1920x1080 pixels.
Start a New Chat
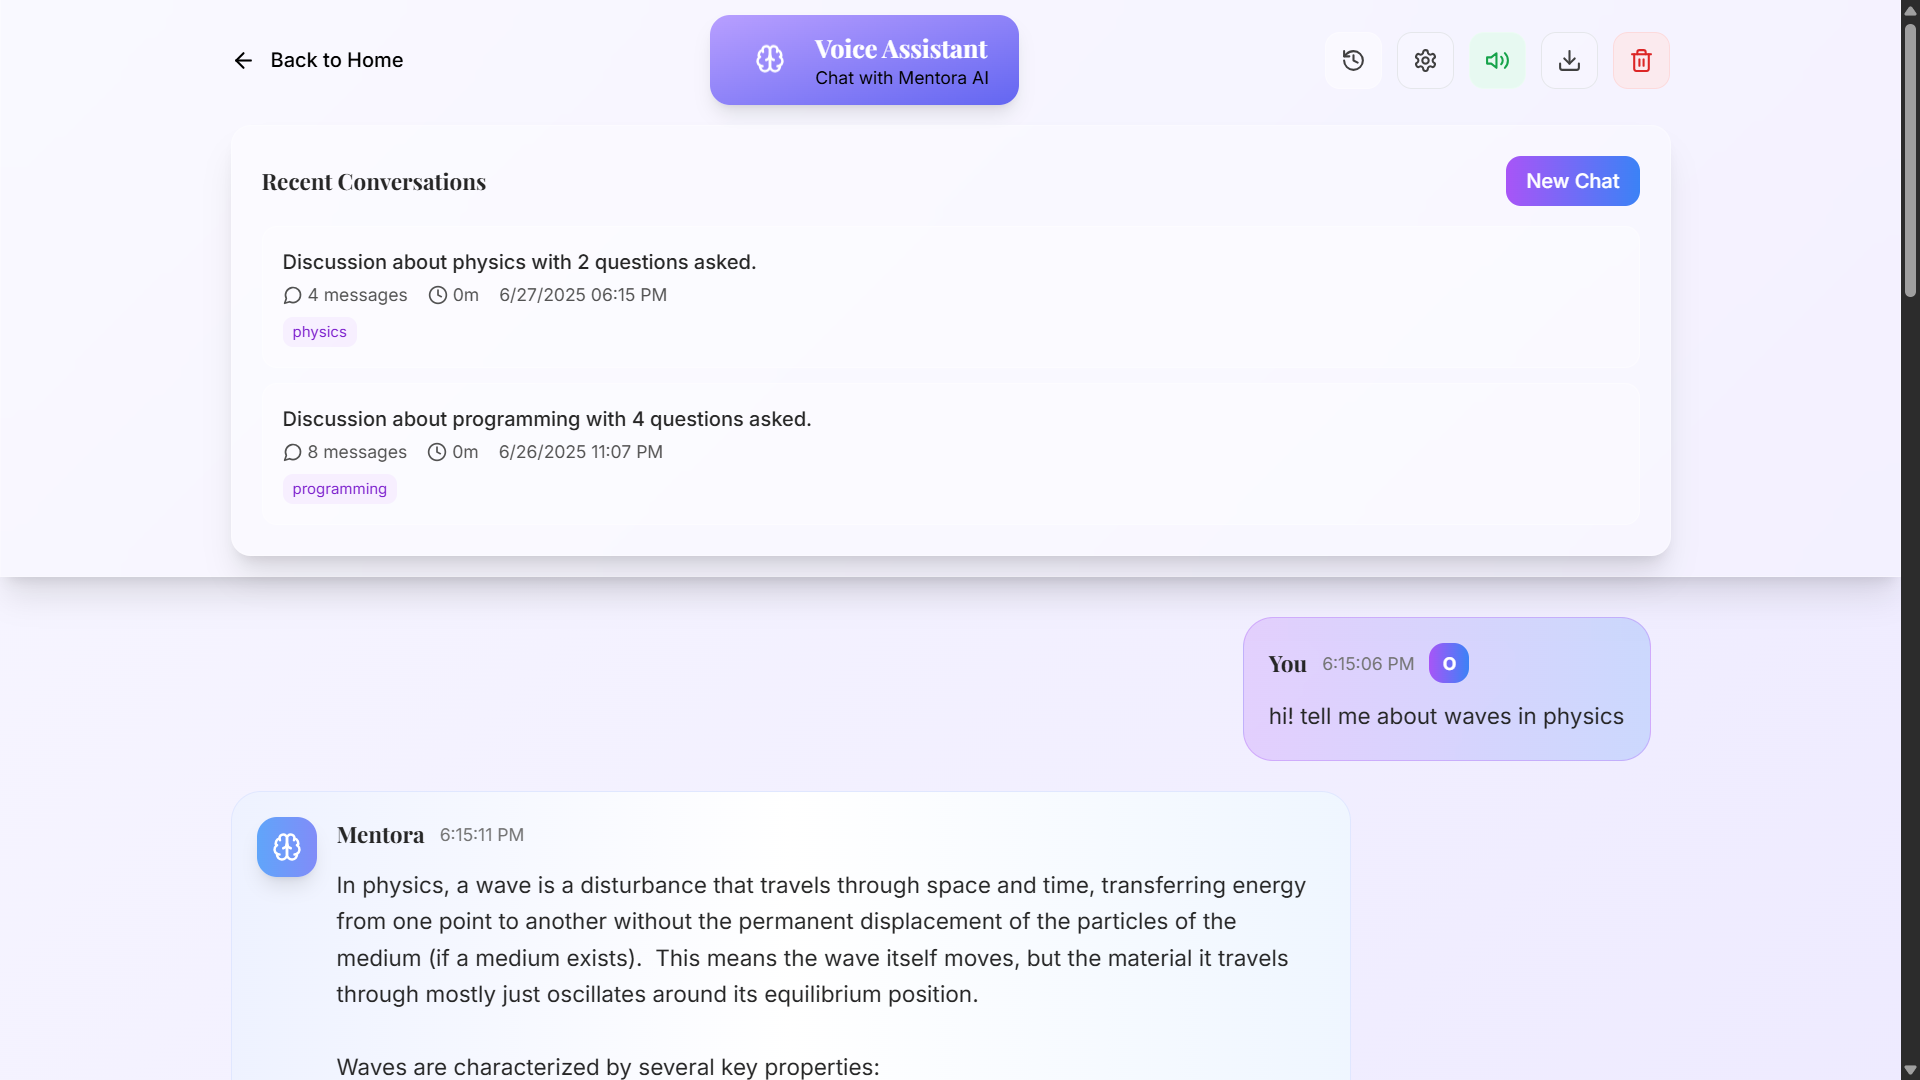tap(1572, 181)
